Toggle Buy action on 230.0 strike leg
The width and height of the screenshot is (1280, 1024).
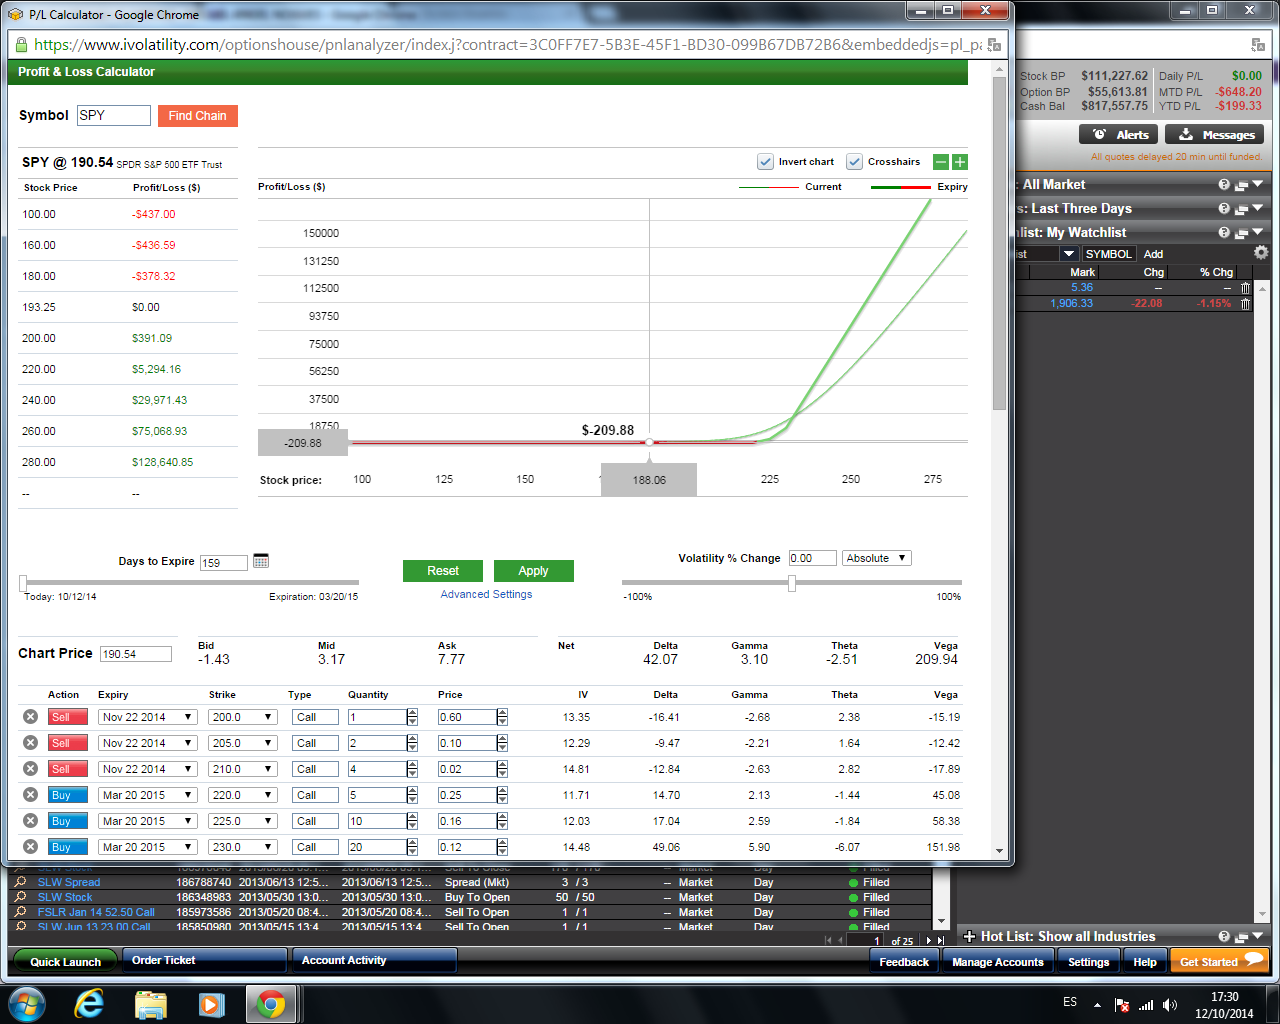click(x=68, y=847)
